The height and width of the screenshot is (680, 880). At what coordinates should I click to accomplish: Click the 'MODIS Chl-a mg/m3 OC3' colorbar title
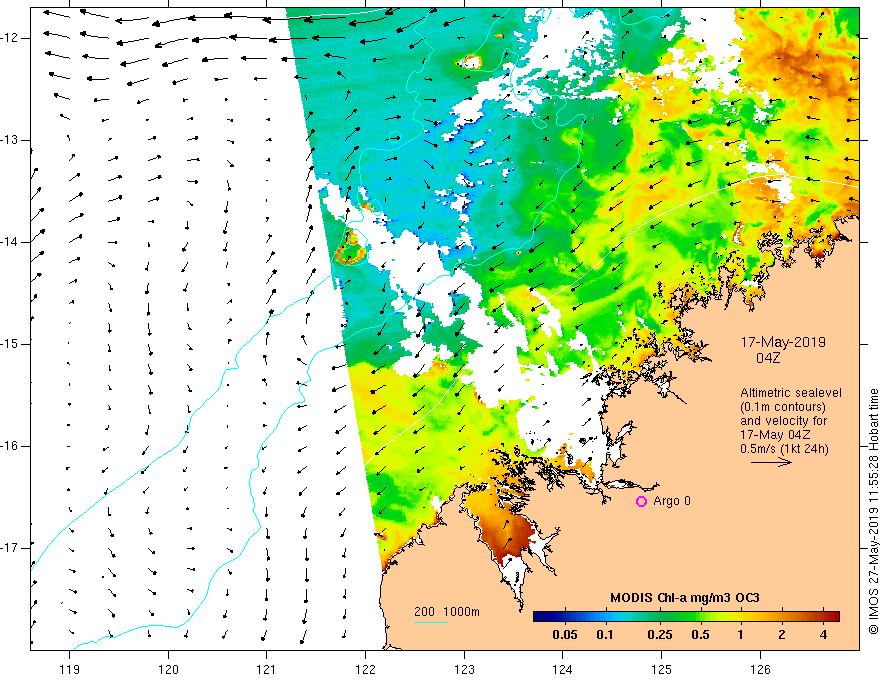[x=685, y=598]
